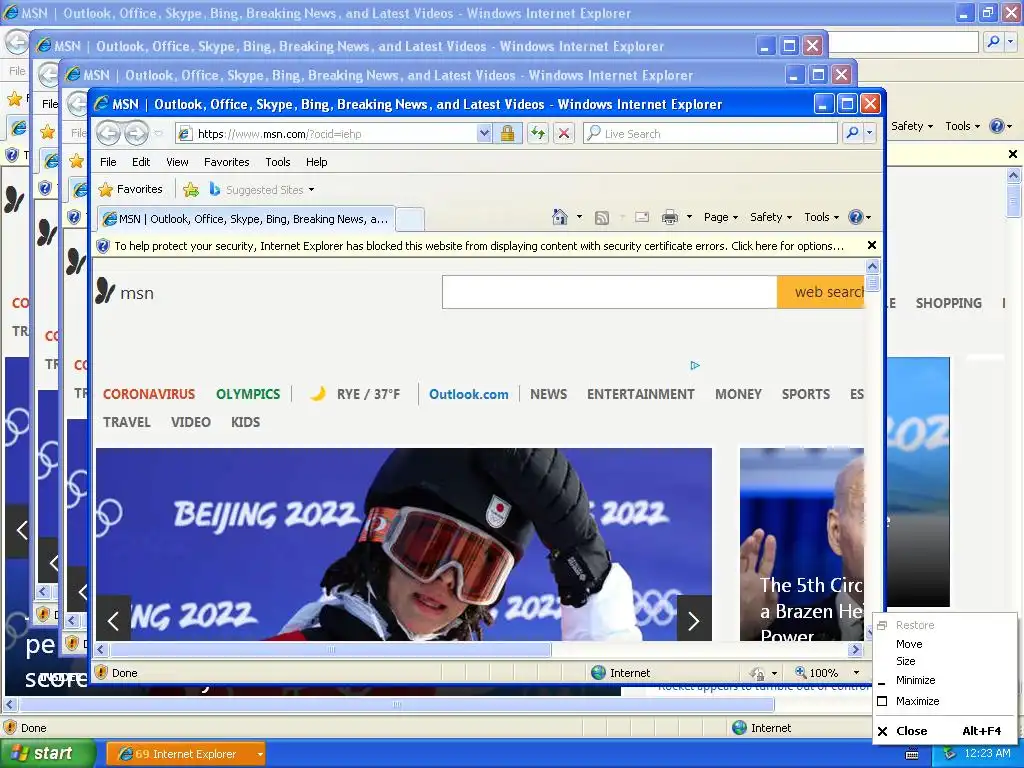Open the OLYMPICS link

[248, 394]
